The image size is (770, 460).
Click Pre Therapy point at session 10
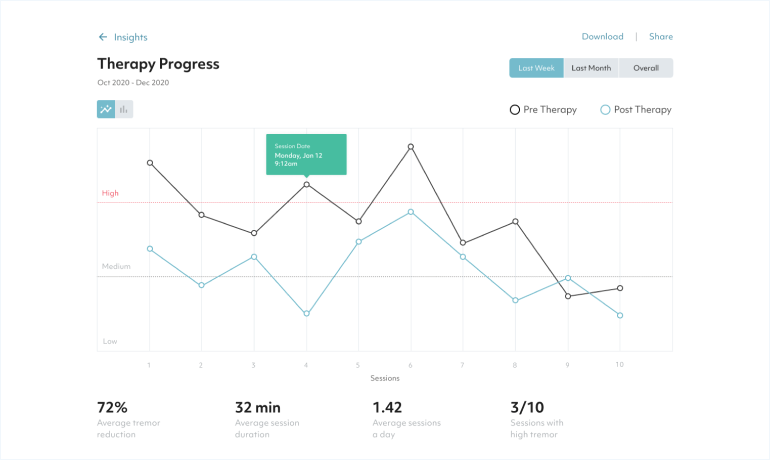pos(620,288)
